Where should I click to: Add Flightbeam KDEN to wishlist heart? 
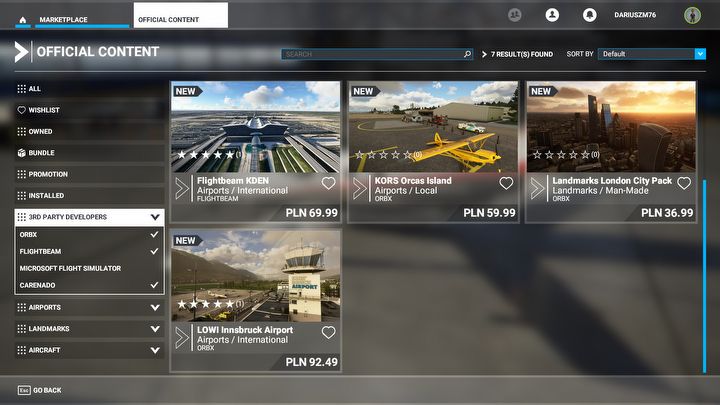[328, 183]
